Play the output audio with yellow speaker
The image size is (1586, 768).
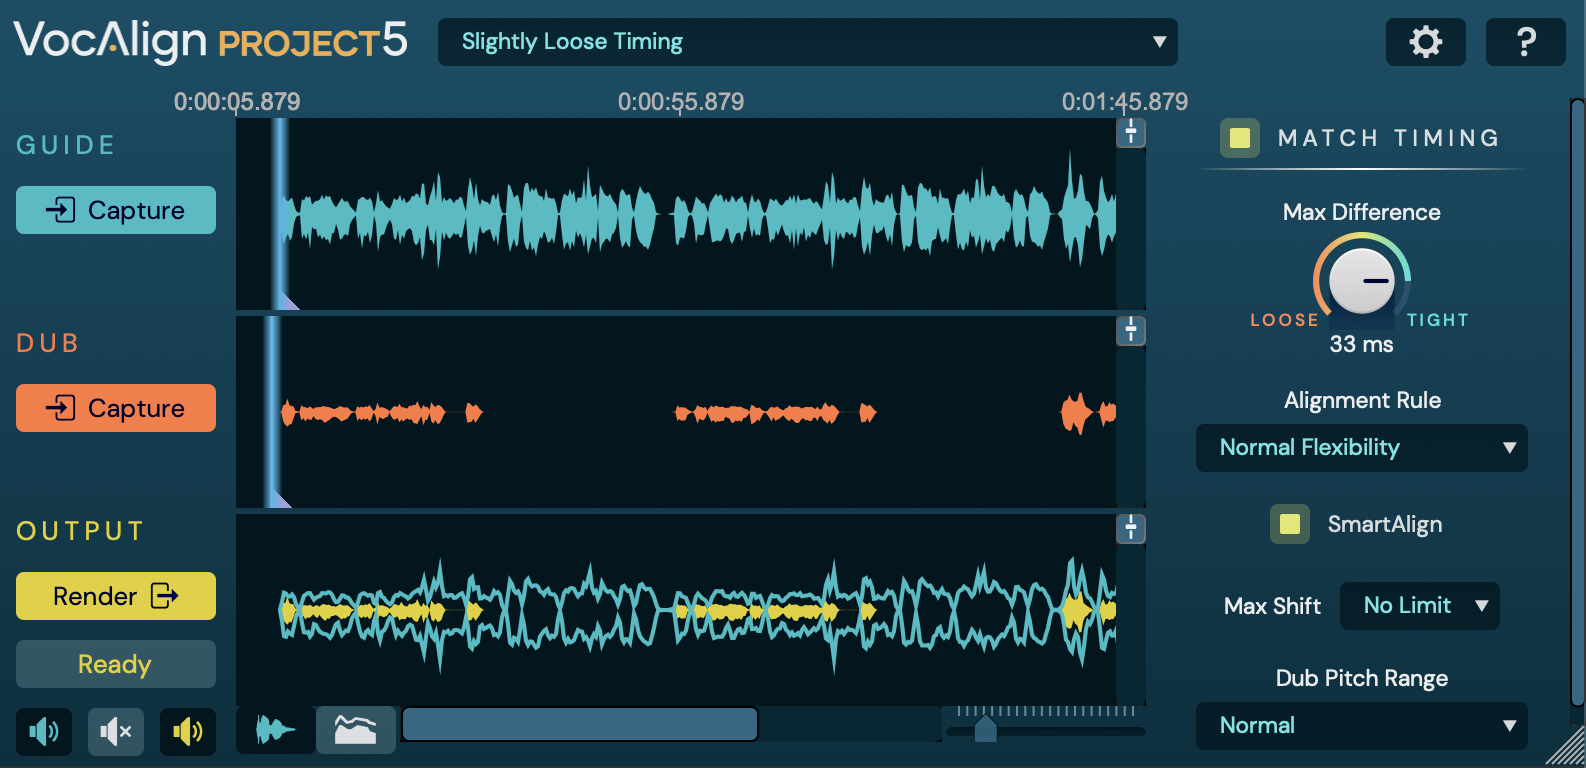pos(188,732)
